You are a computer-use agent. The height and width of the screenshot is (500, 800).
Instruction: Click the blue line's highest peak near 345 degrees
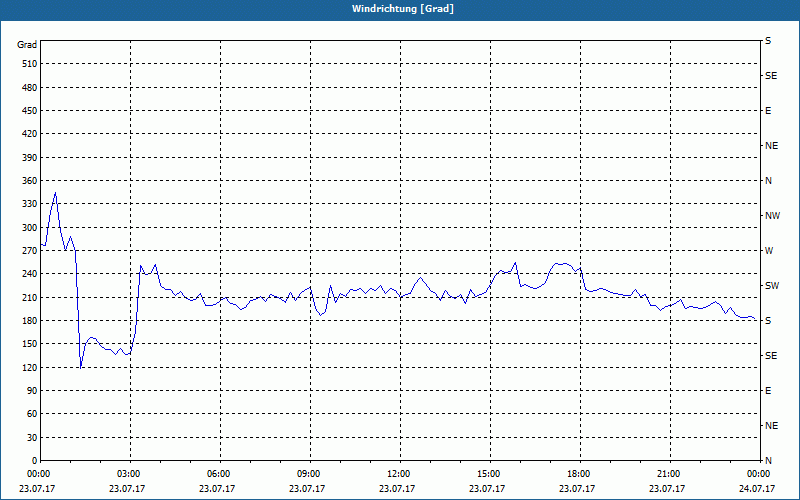55,193
